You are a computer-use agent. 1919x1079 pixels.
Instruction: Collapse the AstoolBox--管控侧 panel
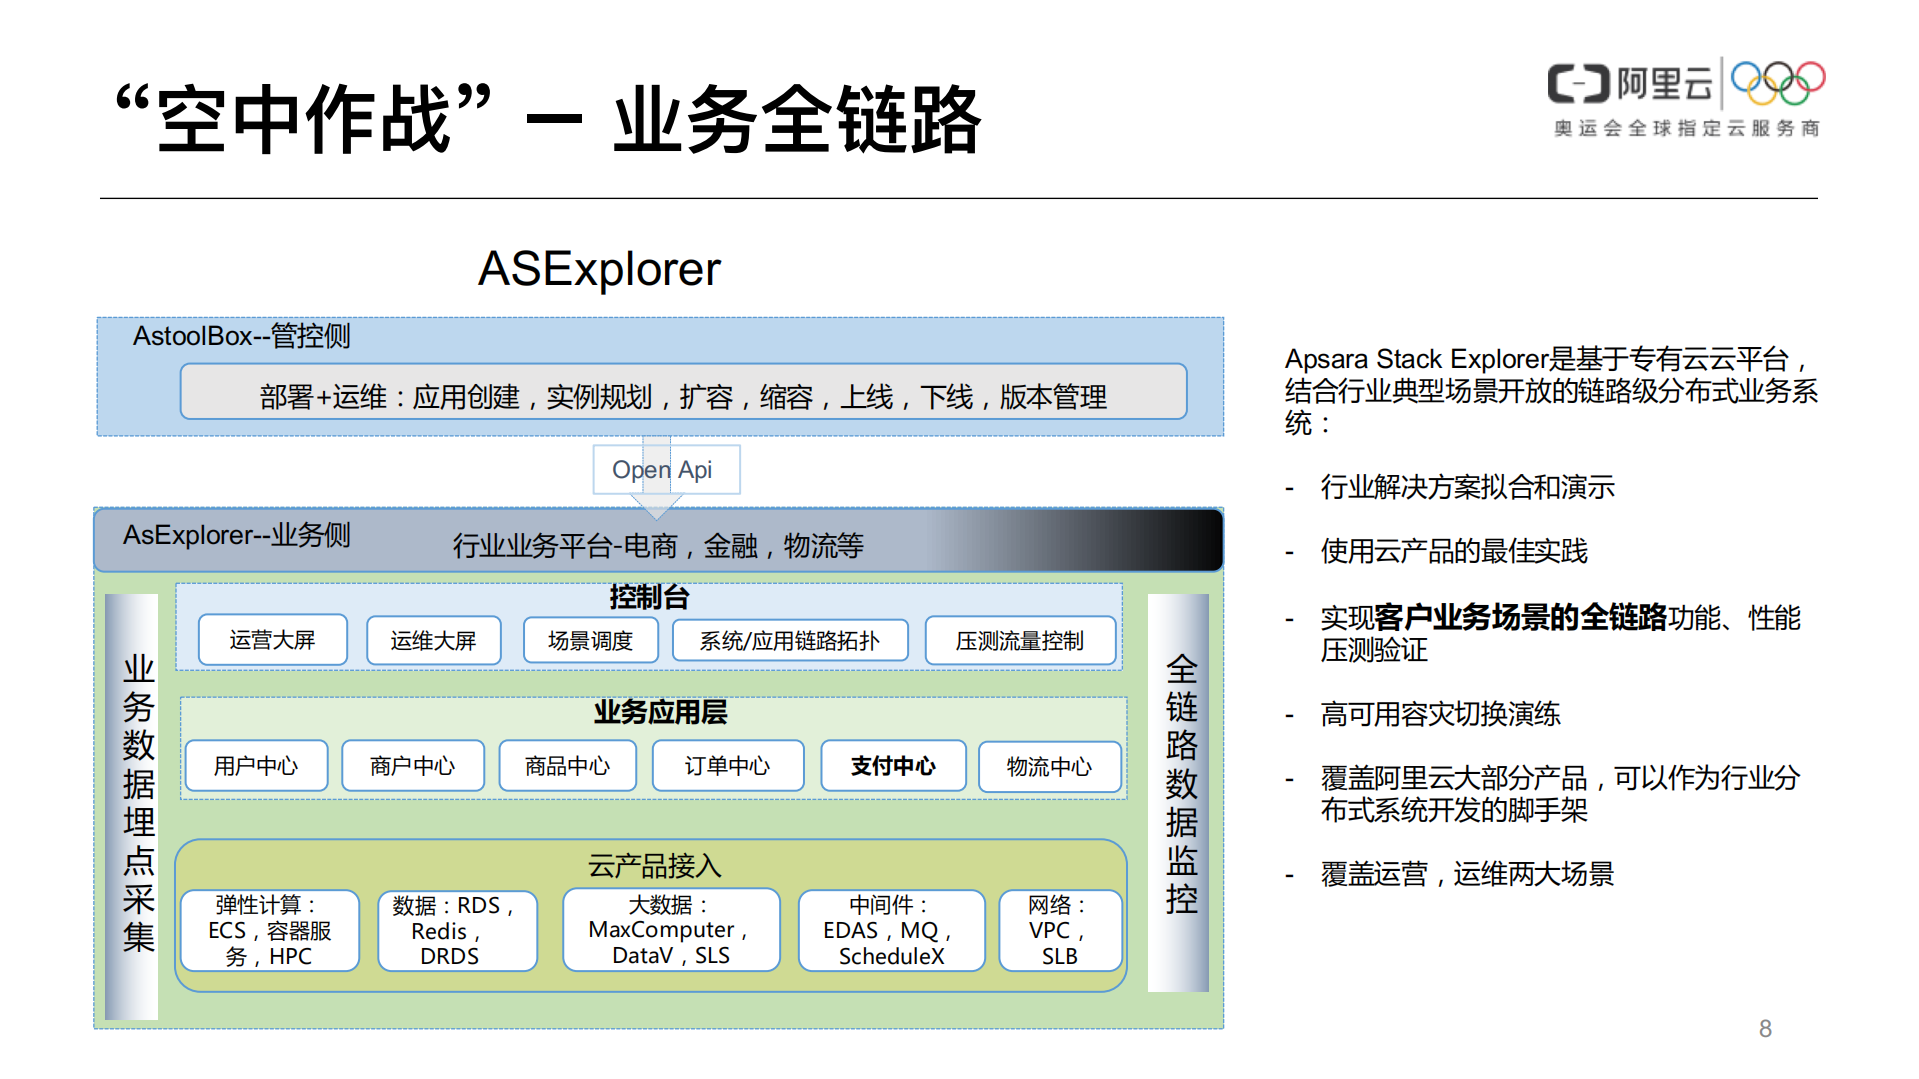tap(243, 338)
